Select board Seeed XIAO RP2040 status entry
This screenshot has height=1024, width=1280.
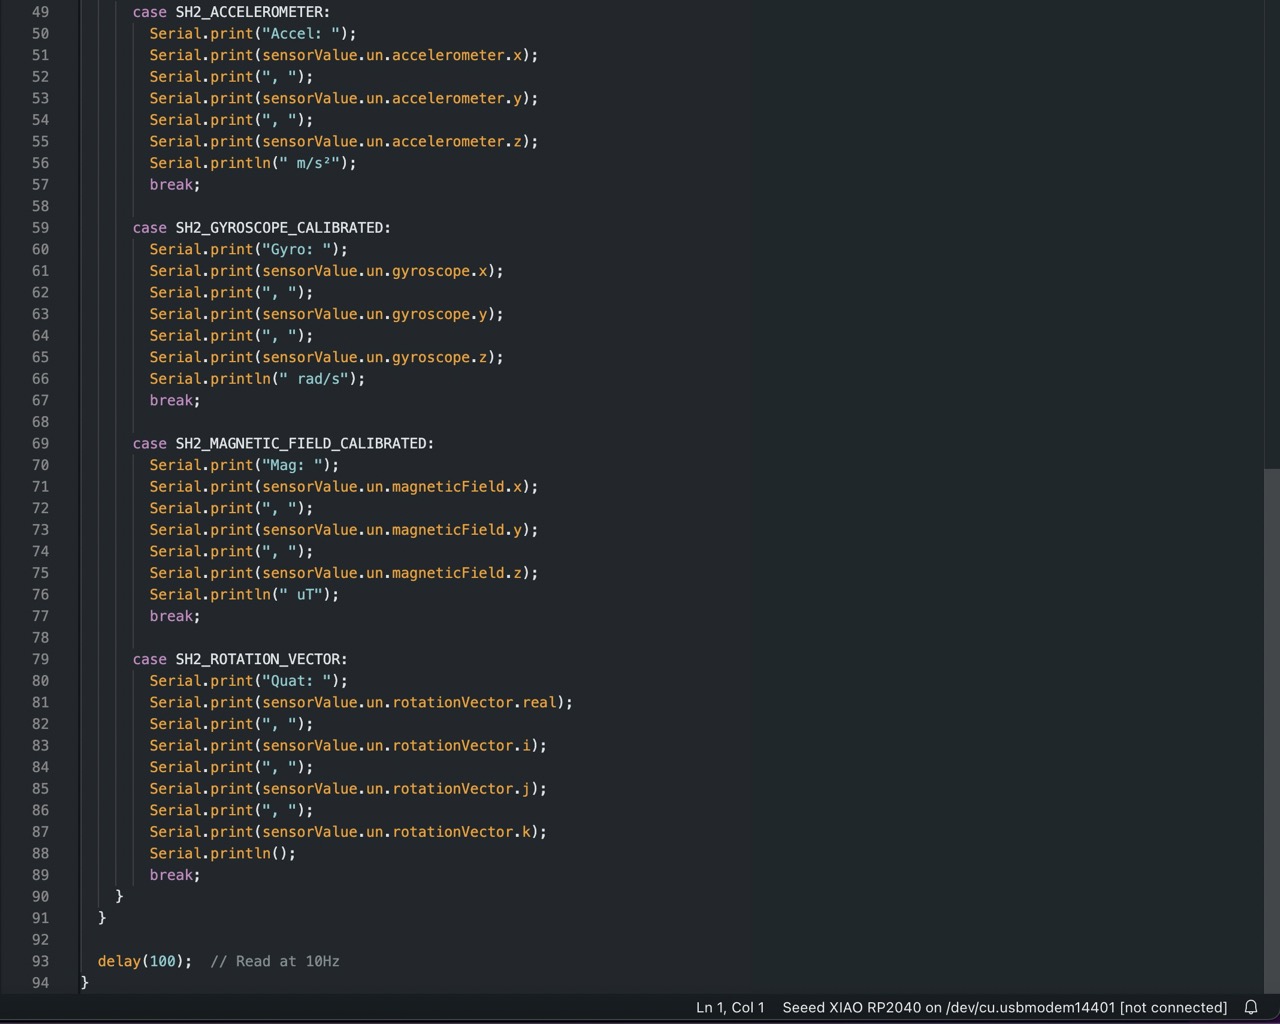pyautogui.click(x=1004, y=1007)
